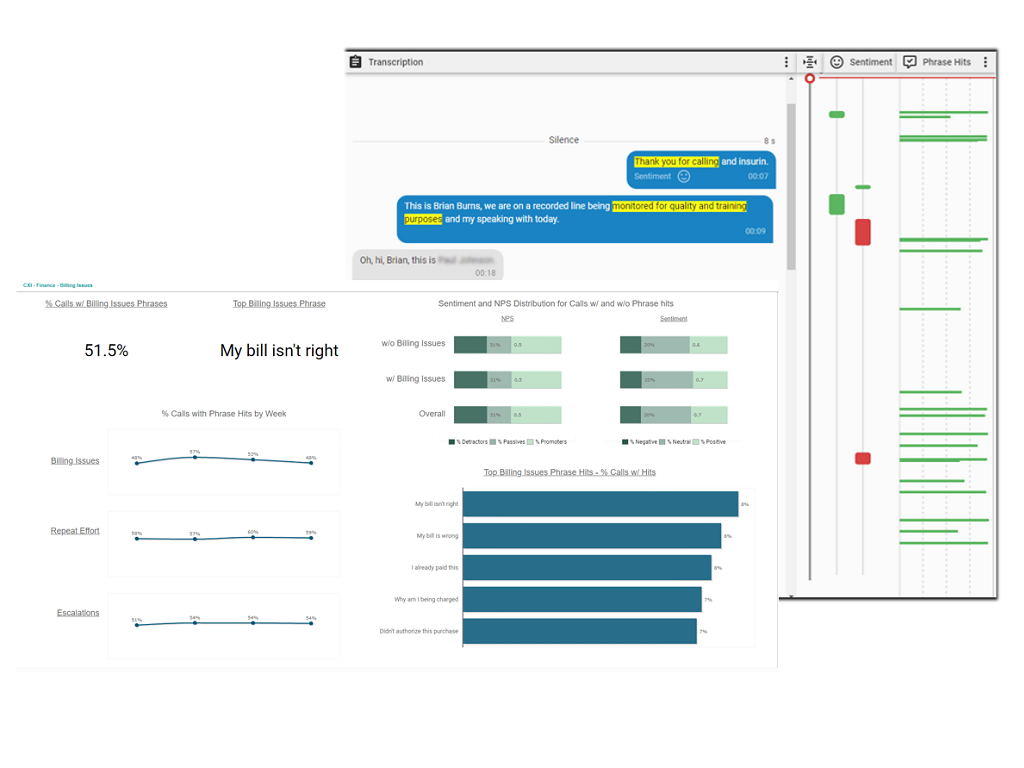The height and width of the screenshot is (768, 1024).
Task: Click the Escalations trend link
Action: (x=78, y=612)
